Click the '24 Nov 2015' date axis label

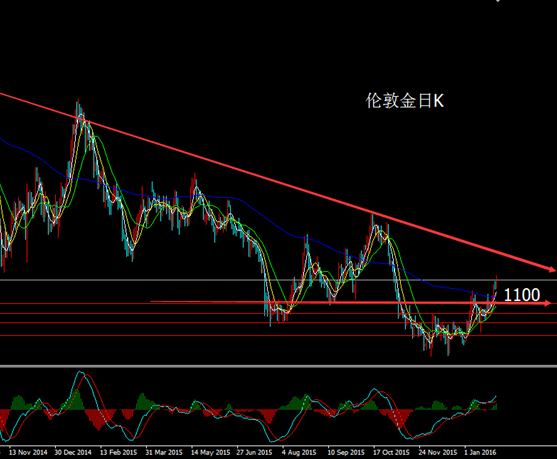(438, 452)
